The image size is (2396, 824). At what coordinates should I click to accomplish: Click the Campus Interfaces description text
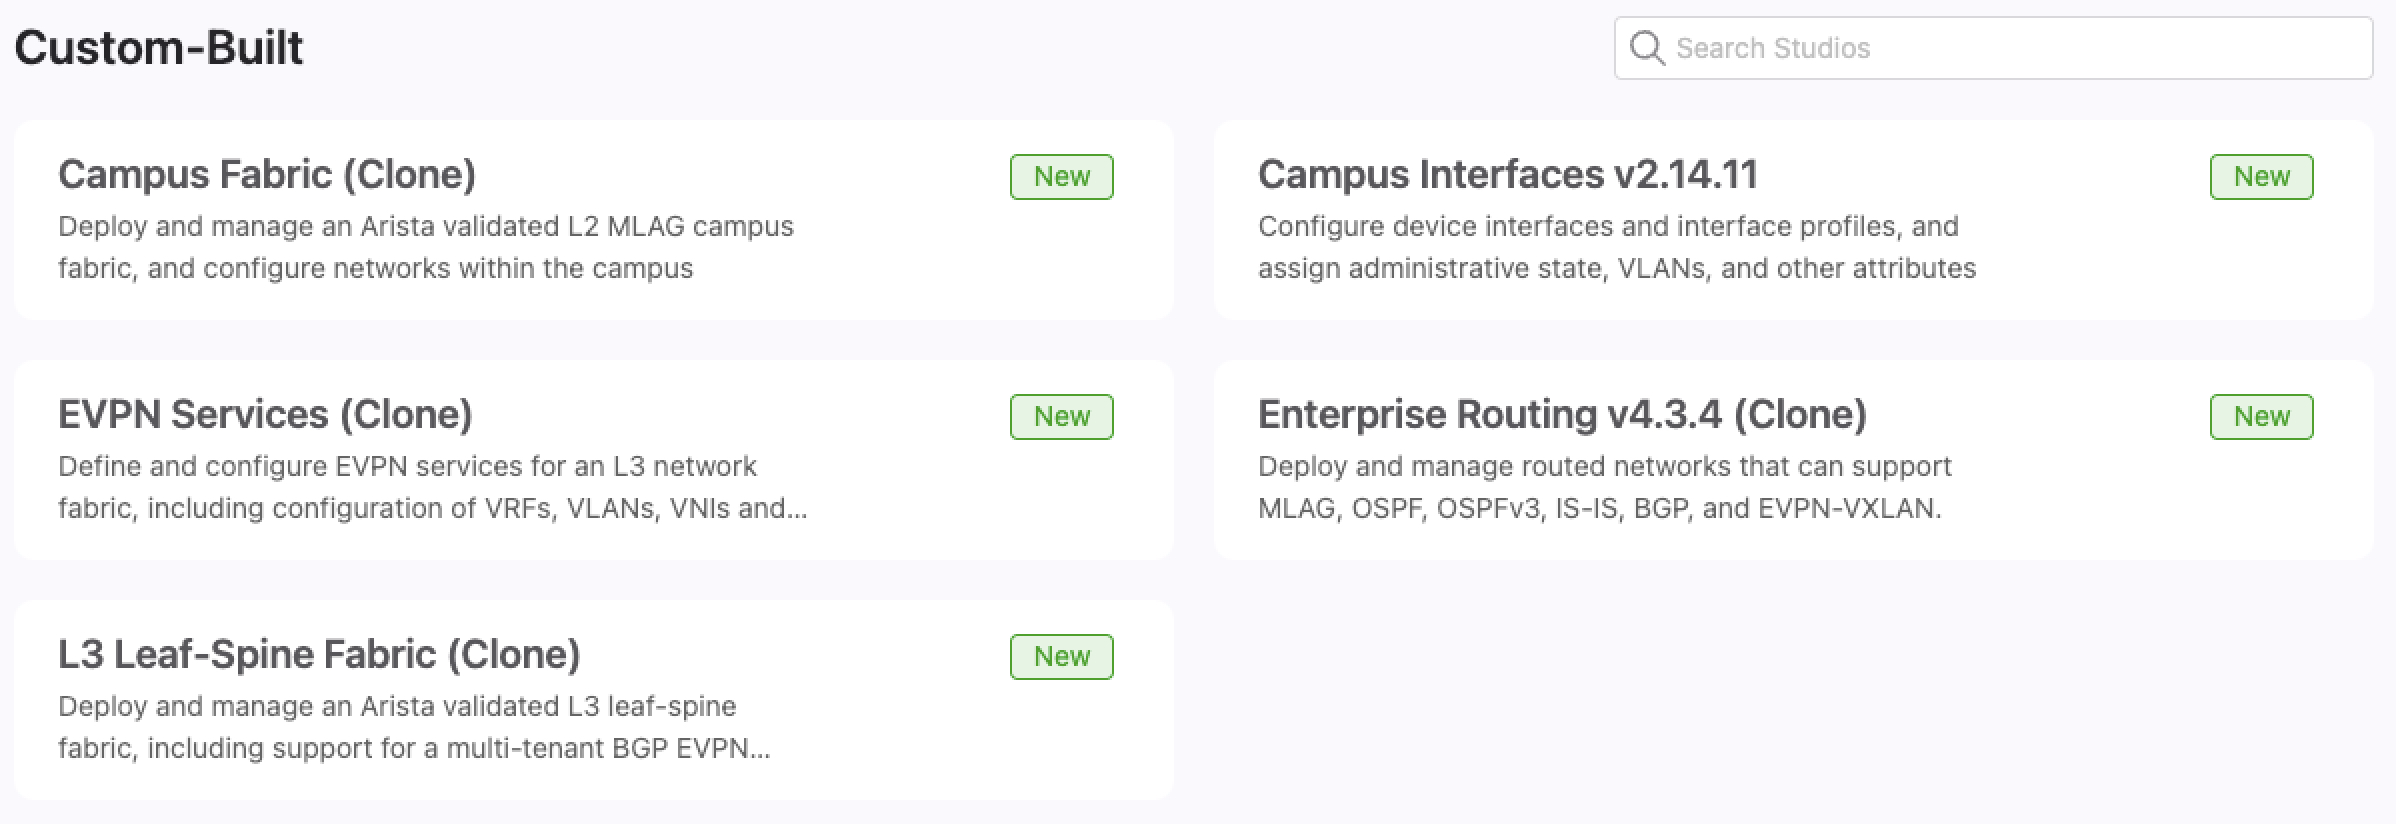pos(1616,247)
